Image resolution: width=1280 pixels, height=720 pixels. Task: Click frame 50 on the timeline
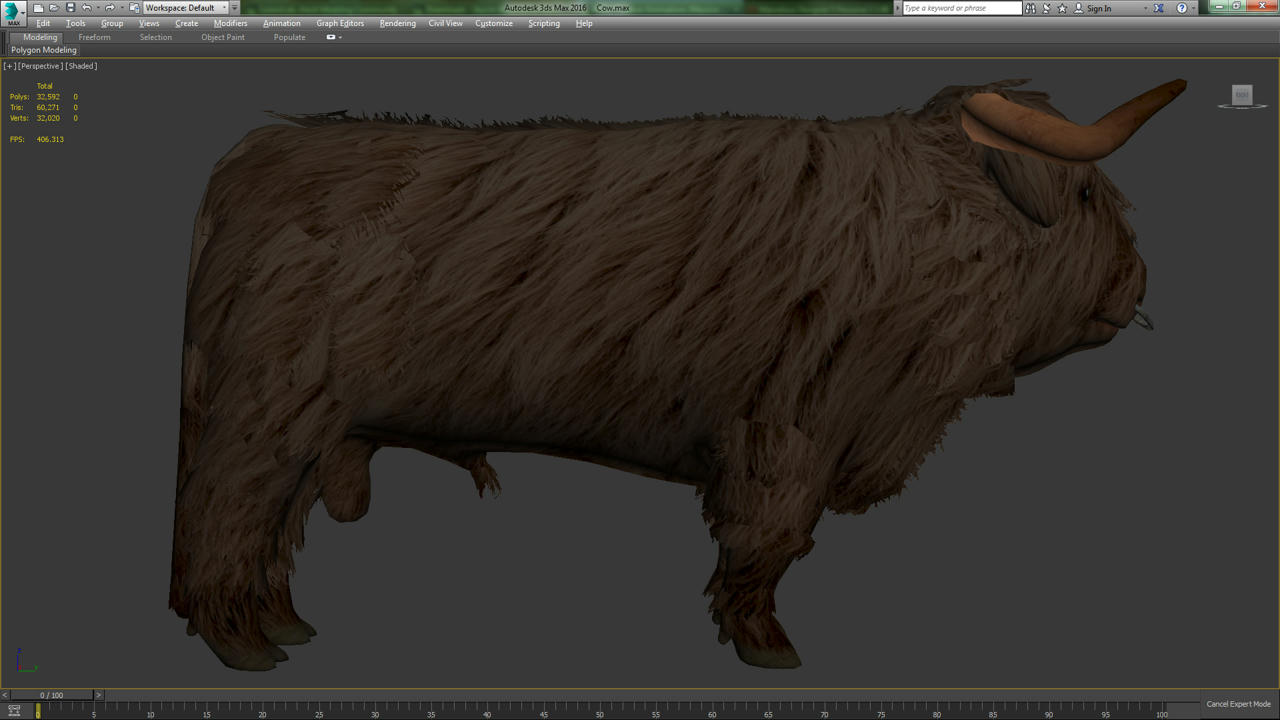pos(600,711)
